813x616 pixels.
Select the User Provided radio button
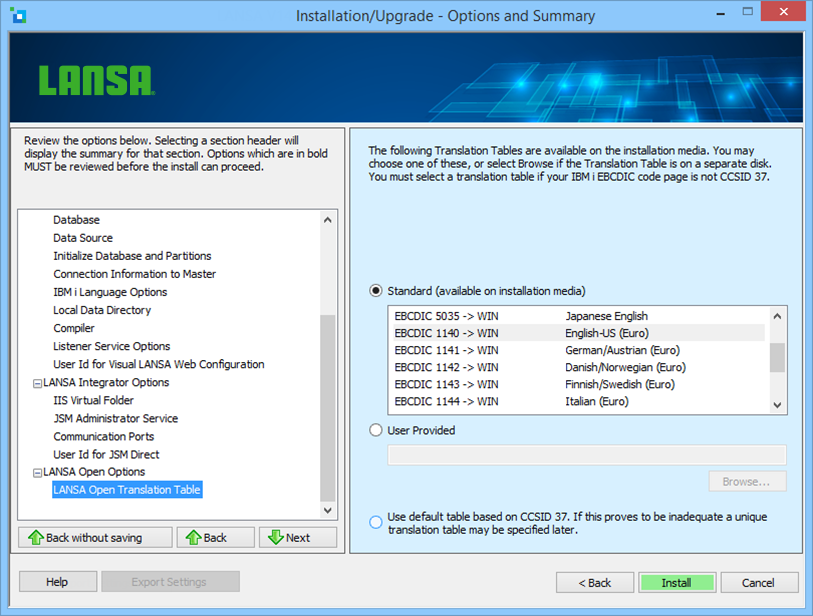click(x=375, y=430)
